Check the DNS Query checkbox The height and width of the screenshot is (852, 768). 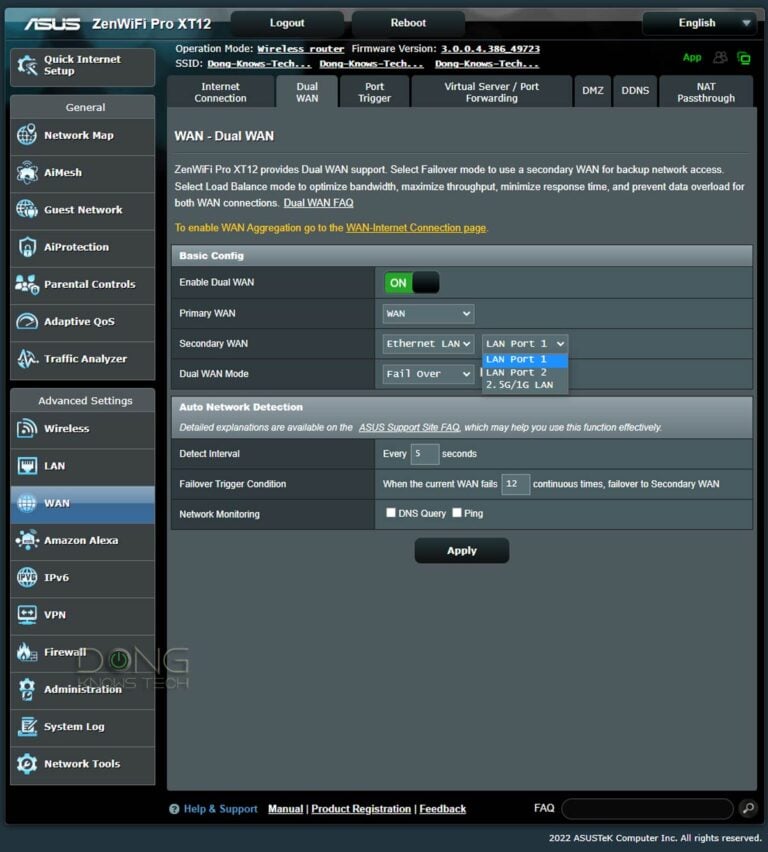pos(391,513)
